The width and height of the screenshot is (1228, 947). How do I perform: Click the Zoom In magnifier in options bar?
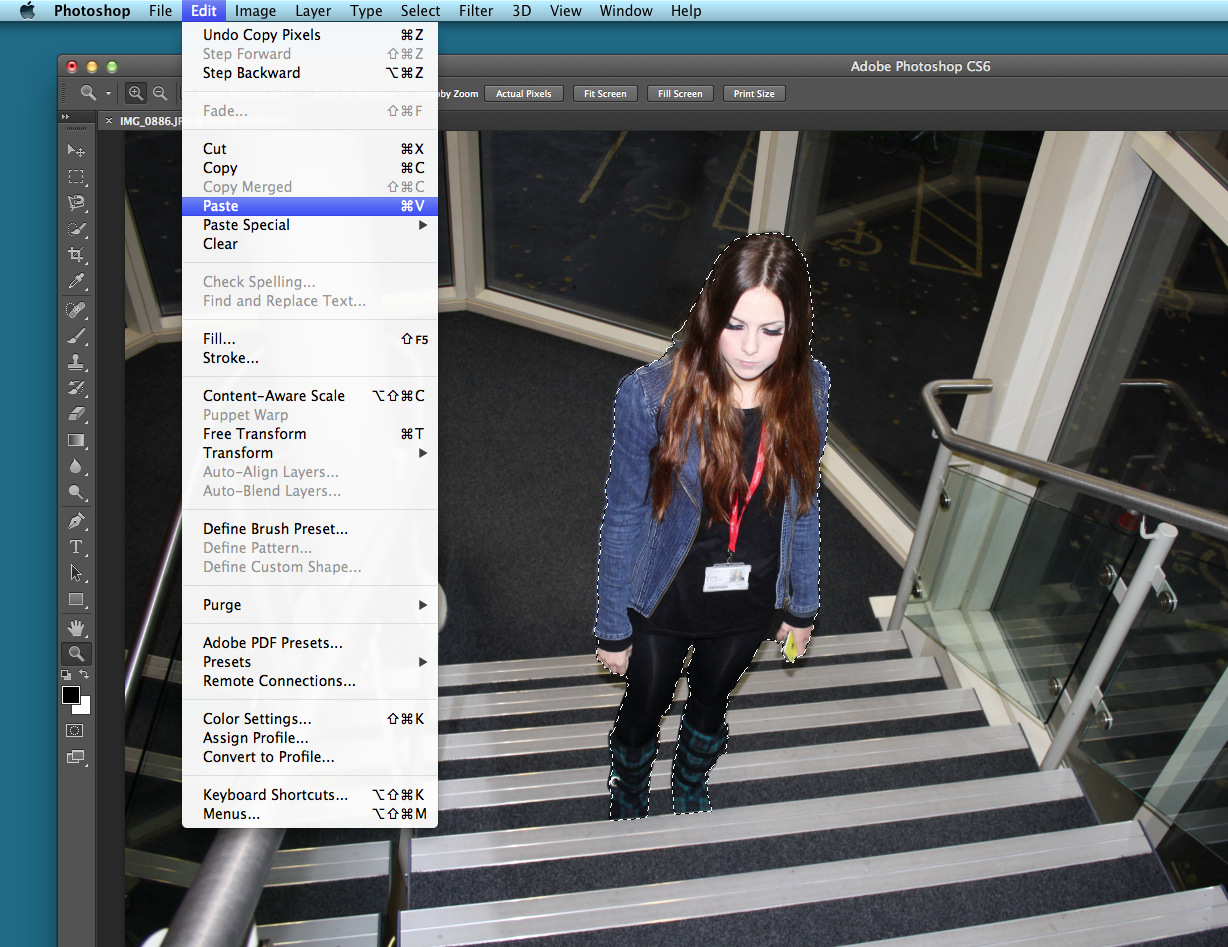point(136,93)
